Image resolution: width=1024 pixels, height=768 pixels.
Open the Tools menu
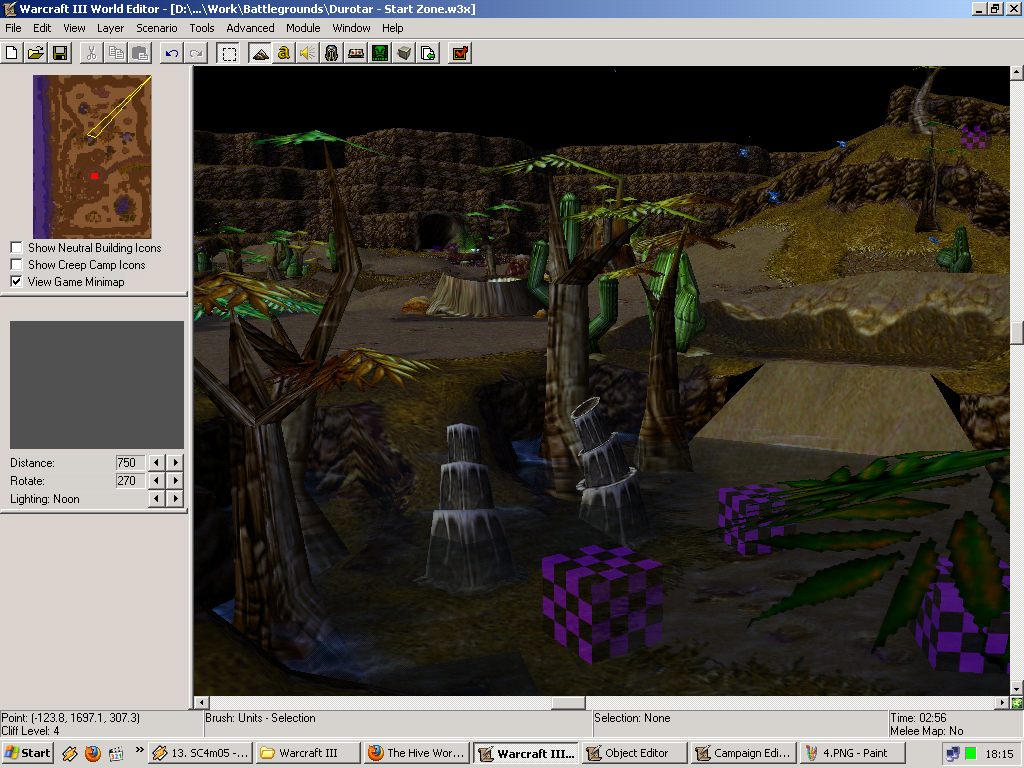(202, 28)
